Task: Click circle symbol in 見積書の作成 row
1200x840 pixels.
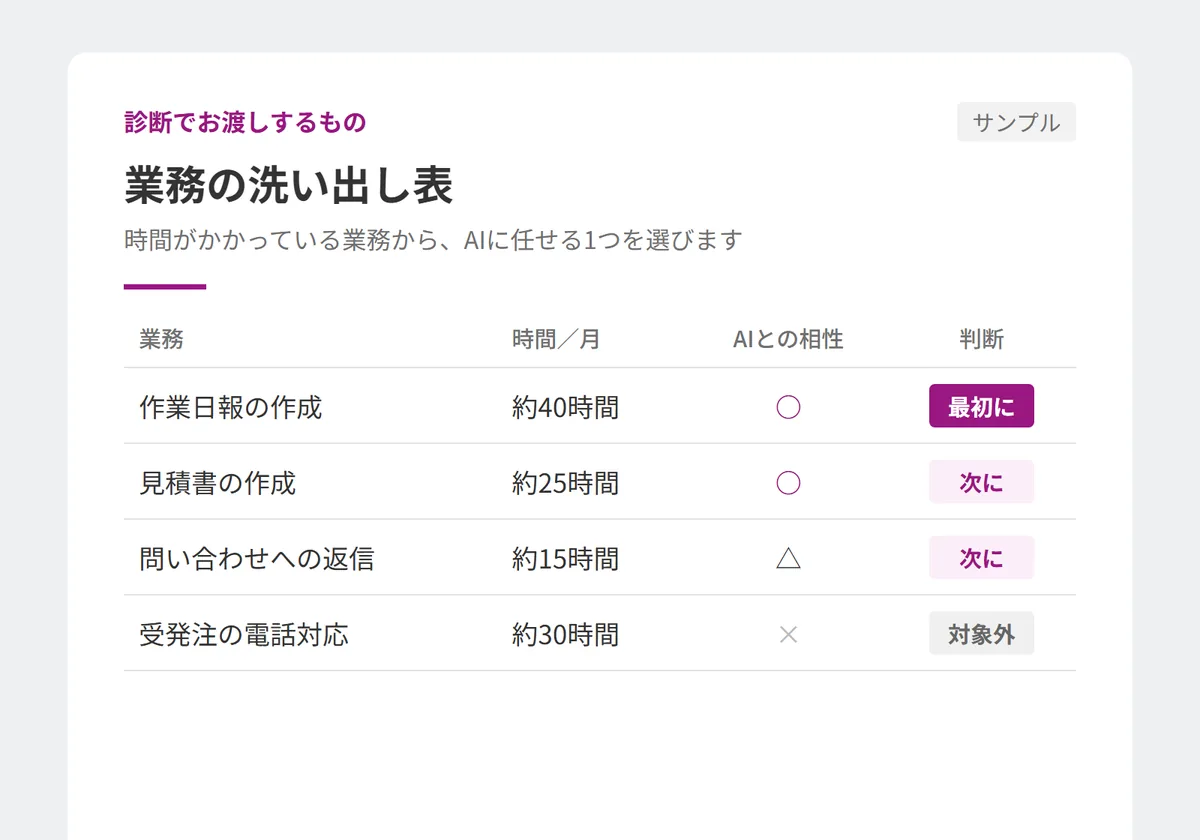Action: (788, 483)
